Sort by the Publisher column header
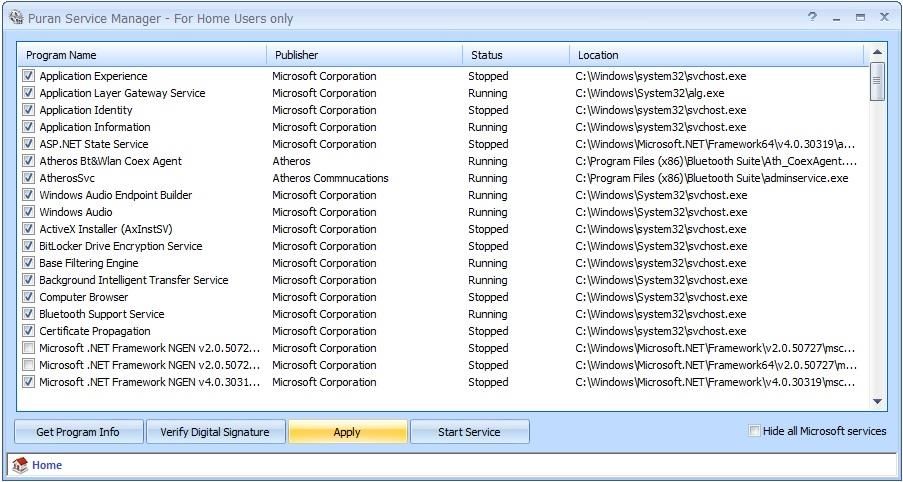 (x=365, y=55)
